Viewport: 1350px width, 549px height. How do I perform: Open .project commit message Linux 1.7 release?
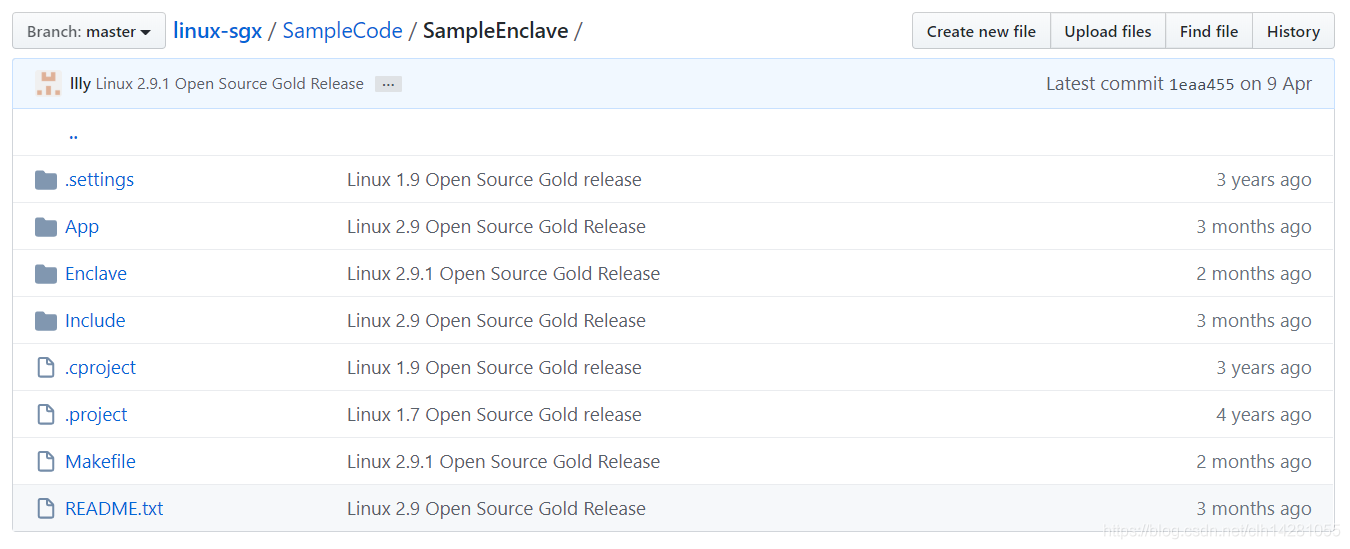point(494,415)
